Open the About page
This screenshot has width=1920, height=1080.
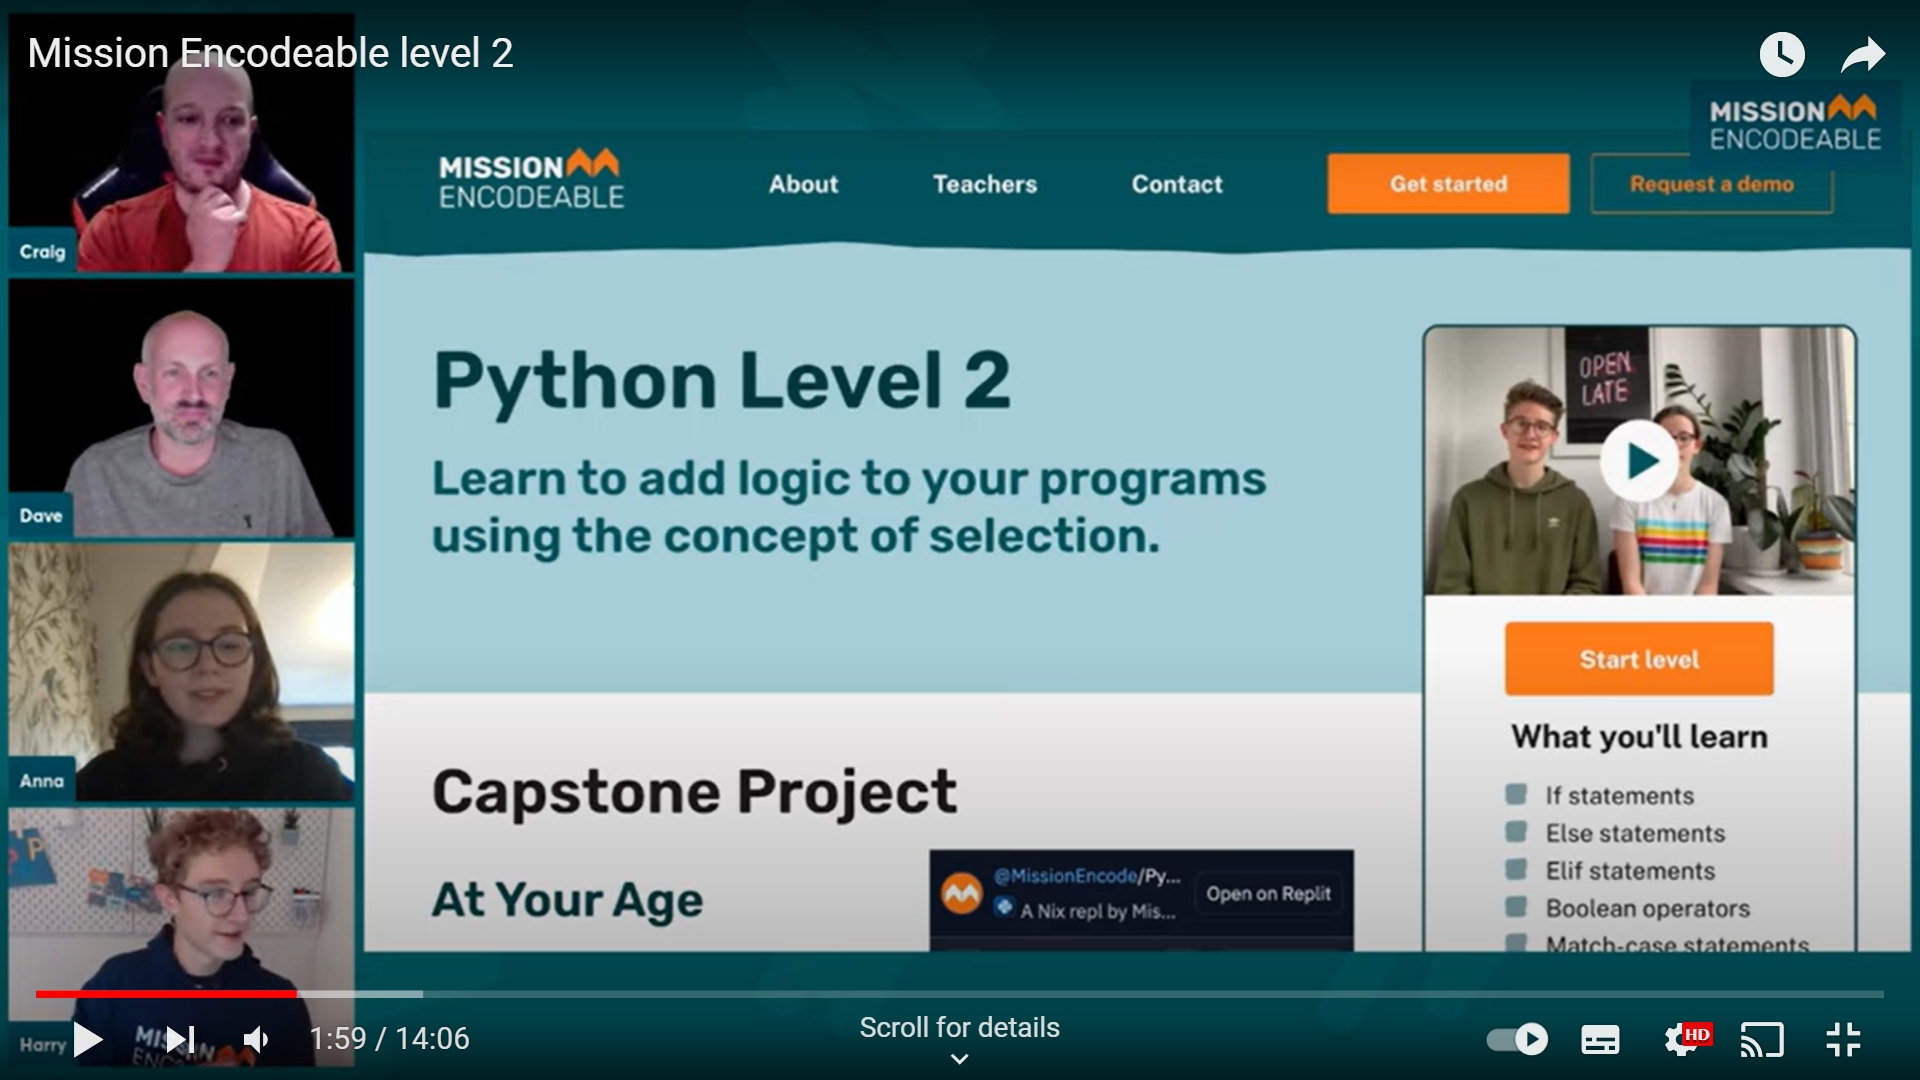[x=803, y=184]
